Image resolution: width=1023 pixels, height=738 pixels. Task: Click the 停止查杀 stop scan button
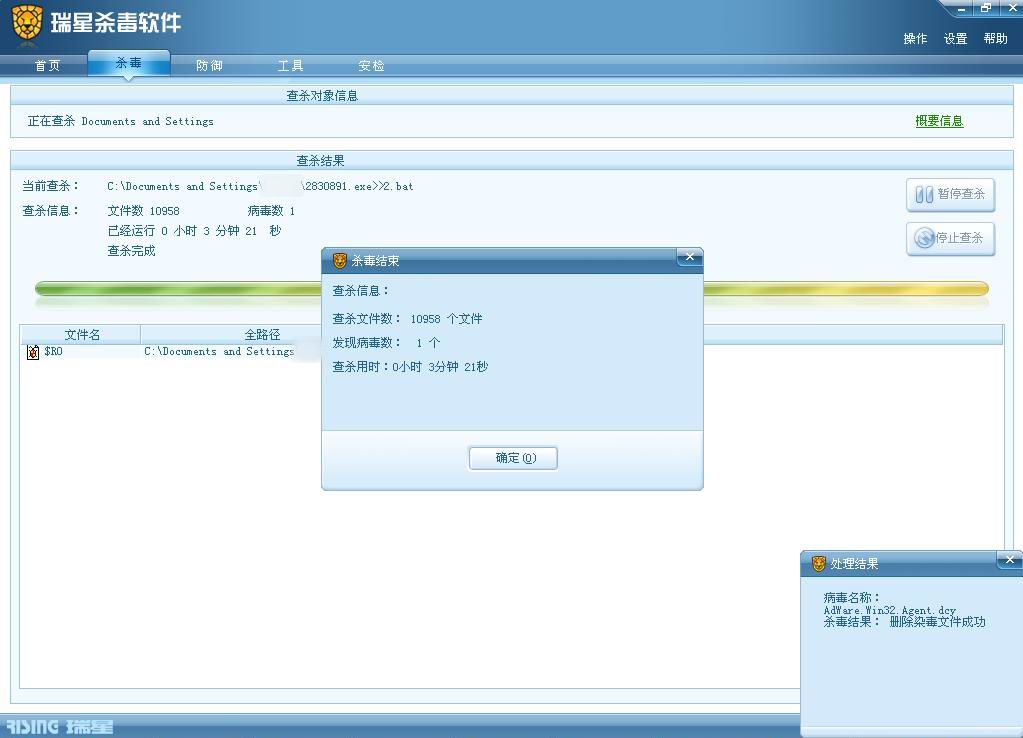pos(951,238)
